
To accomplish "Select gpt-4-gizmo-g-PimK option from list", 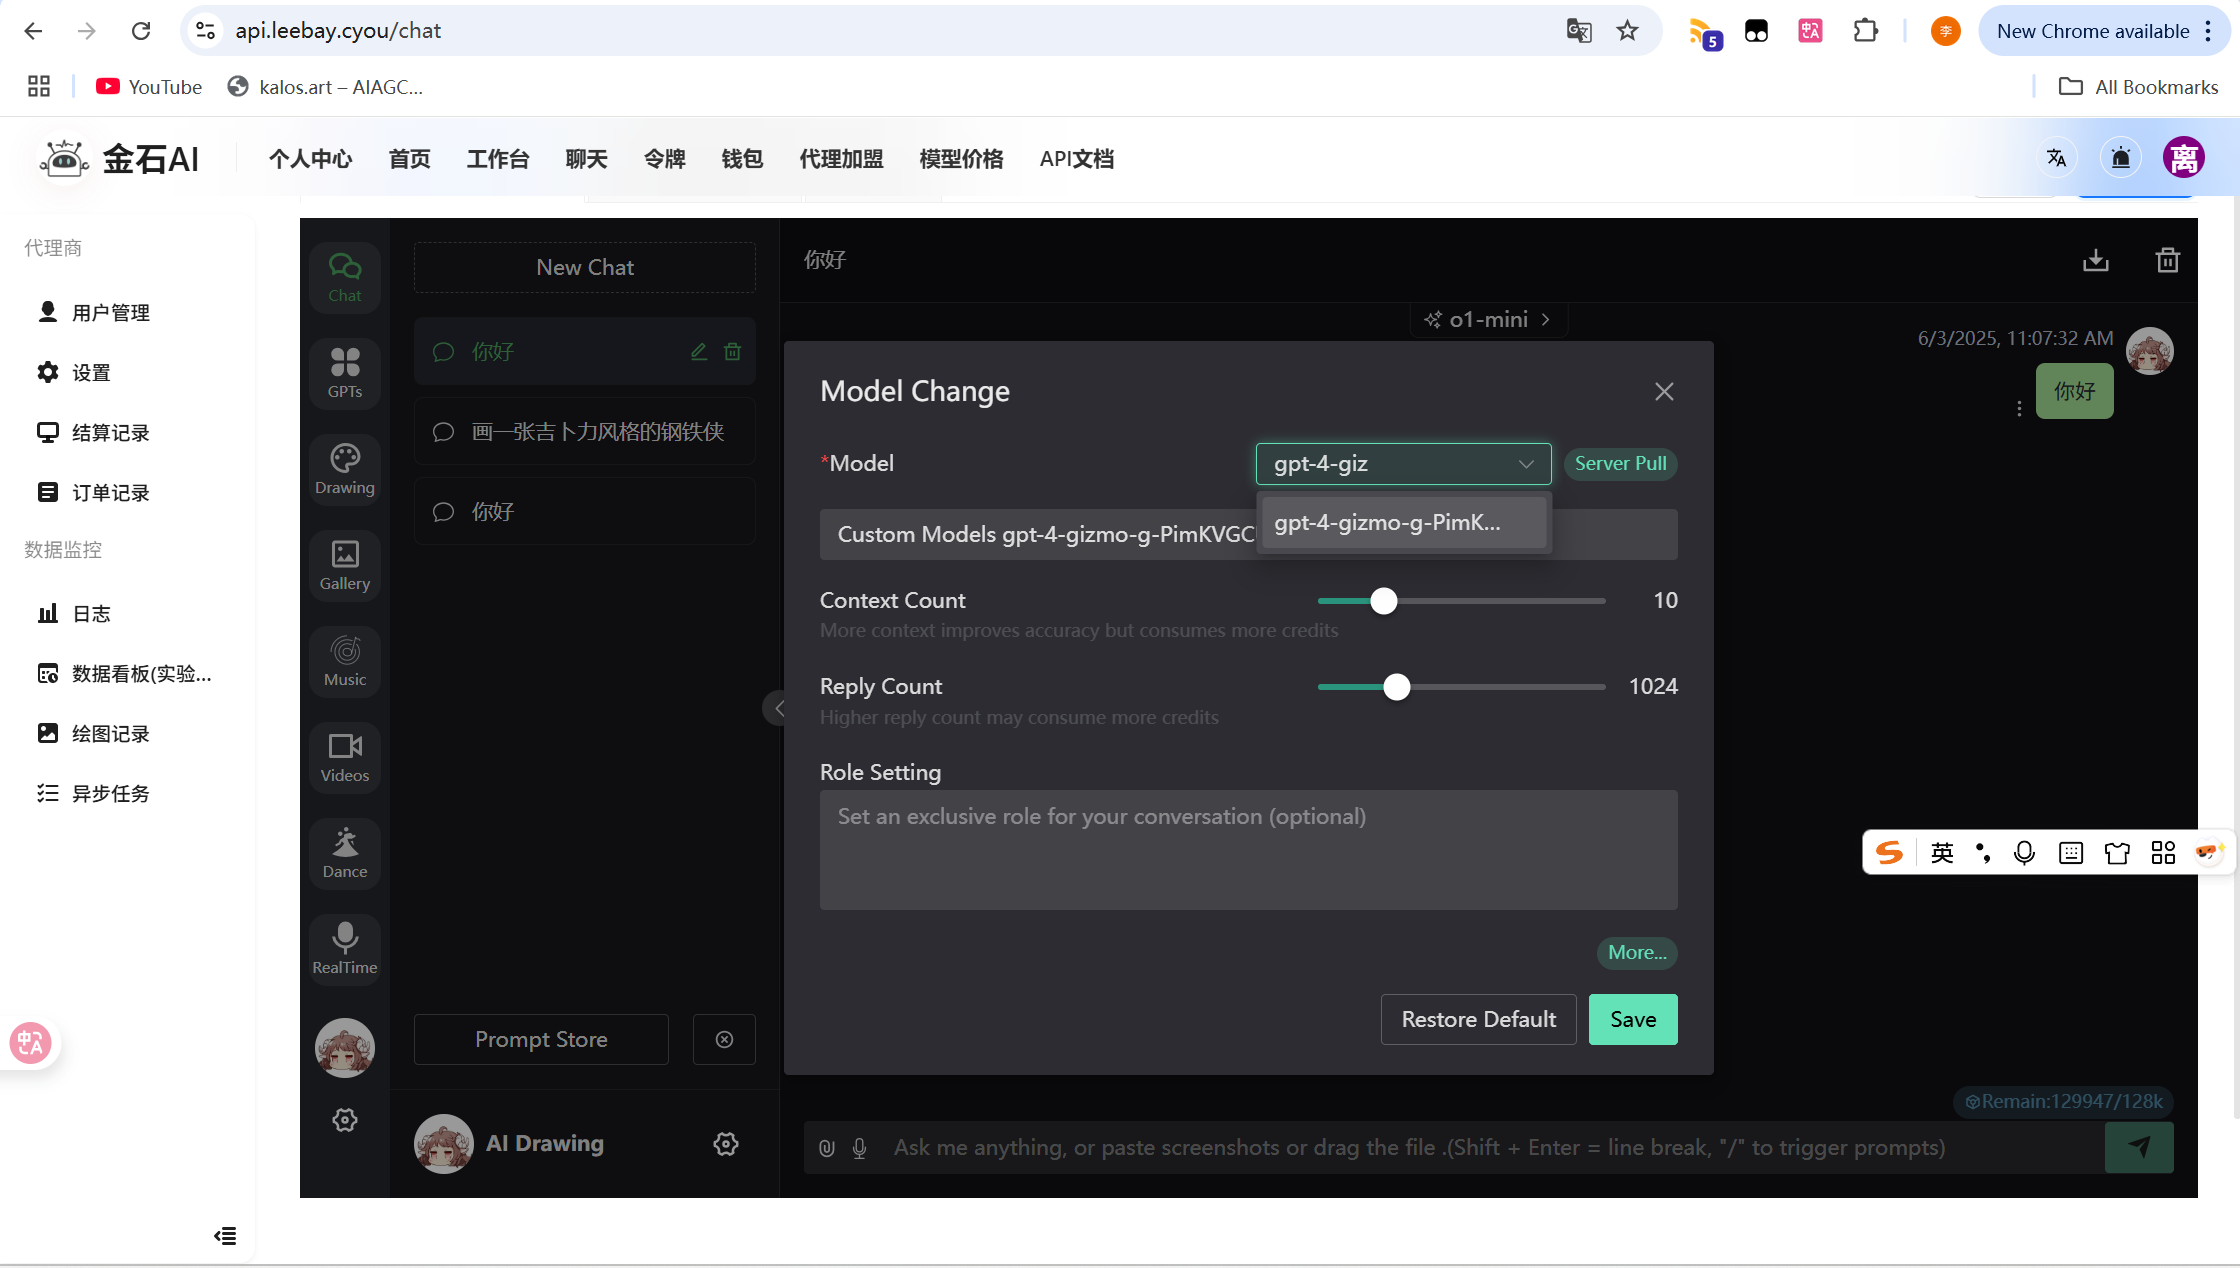I will 1403,522.
